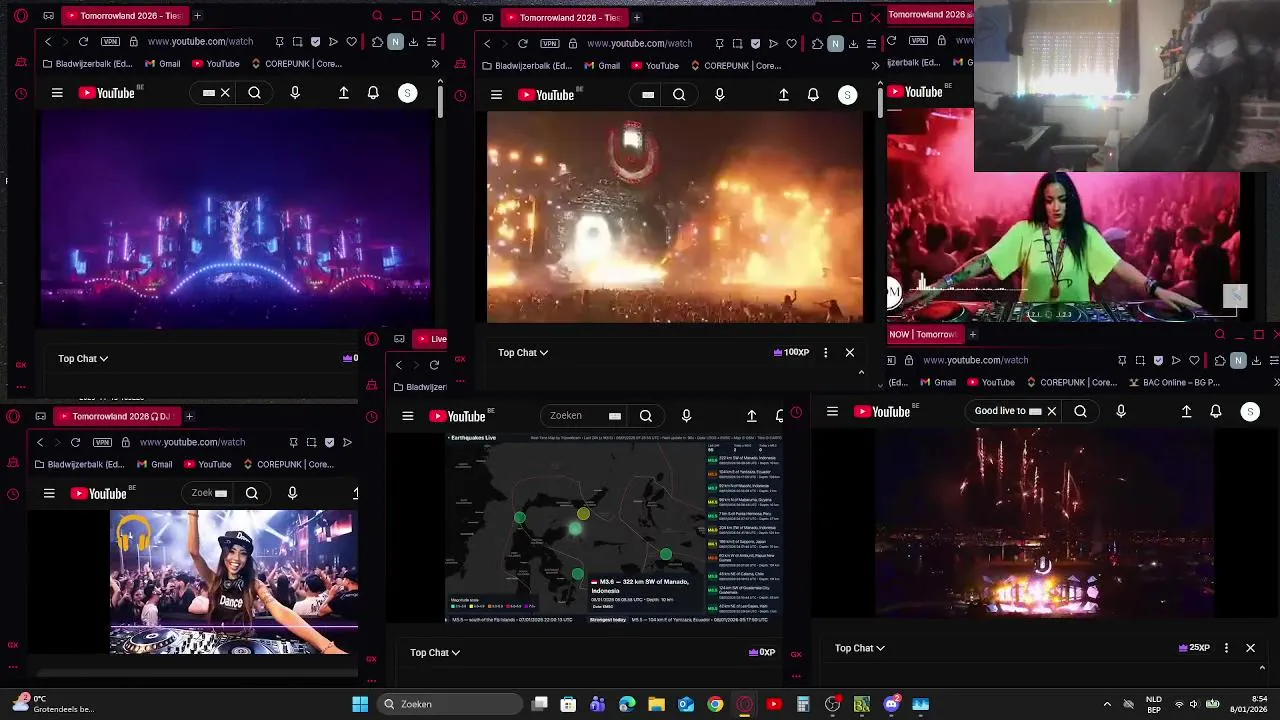Screen dimensions: 1280x720
Task: Click microphone icon in top-middle YouTube window
Action: coord(720,95)
